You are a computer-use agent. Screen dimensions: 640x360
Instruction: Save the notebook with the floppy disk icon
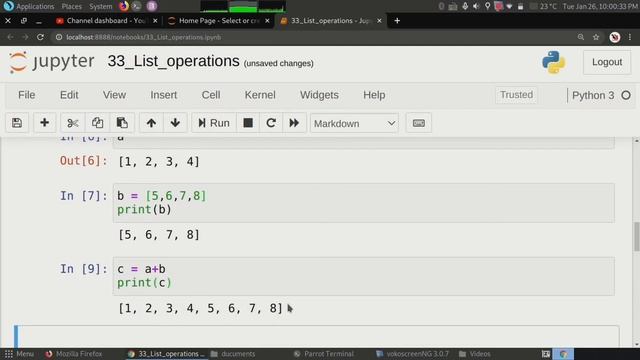[x=17, y=123]
